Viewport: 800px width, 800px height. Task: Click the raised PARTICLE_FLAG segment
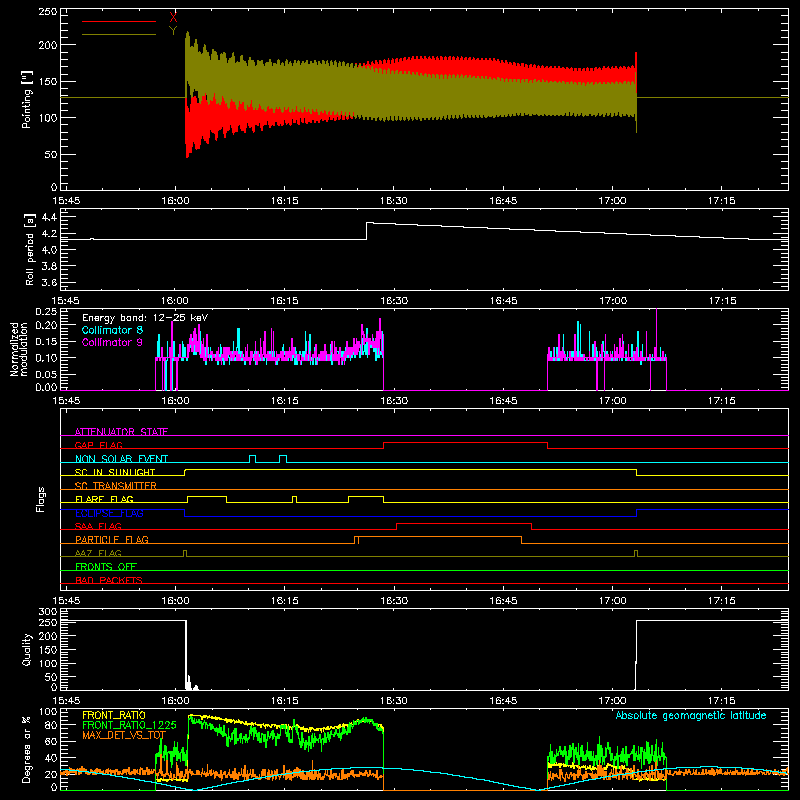(x=440, y=537)
